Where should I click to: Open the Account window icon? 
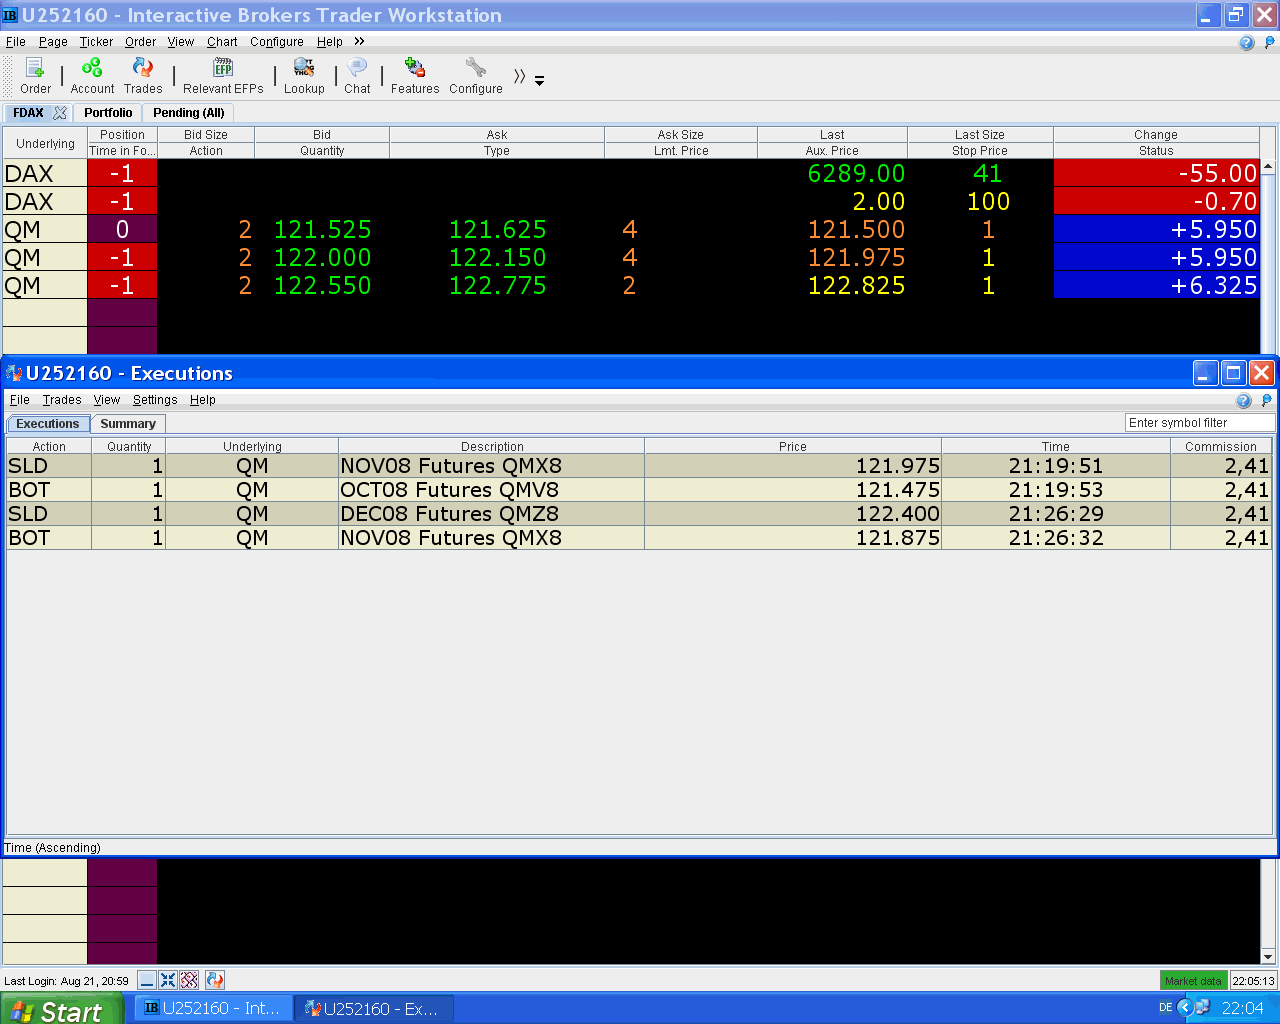tap(92, 76)
